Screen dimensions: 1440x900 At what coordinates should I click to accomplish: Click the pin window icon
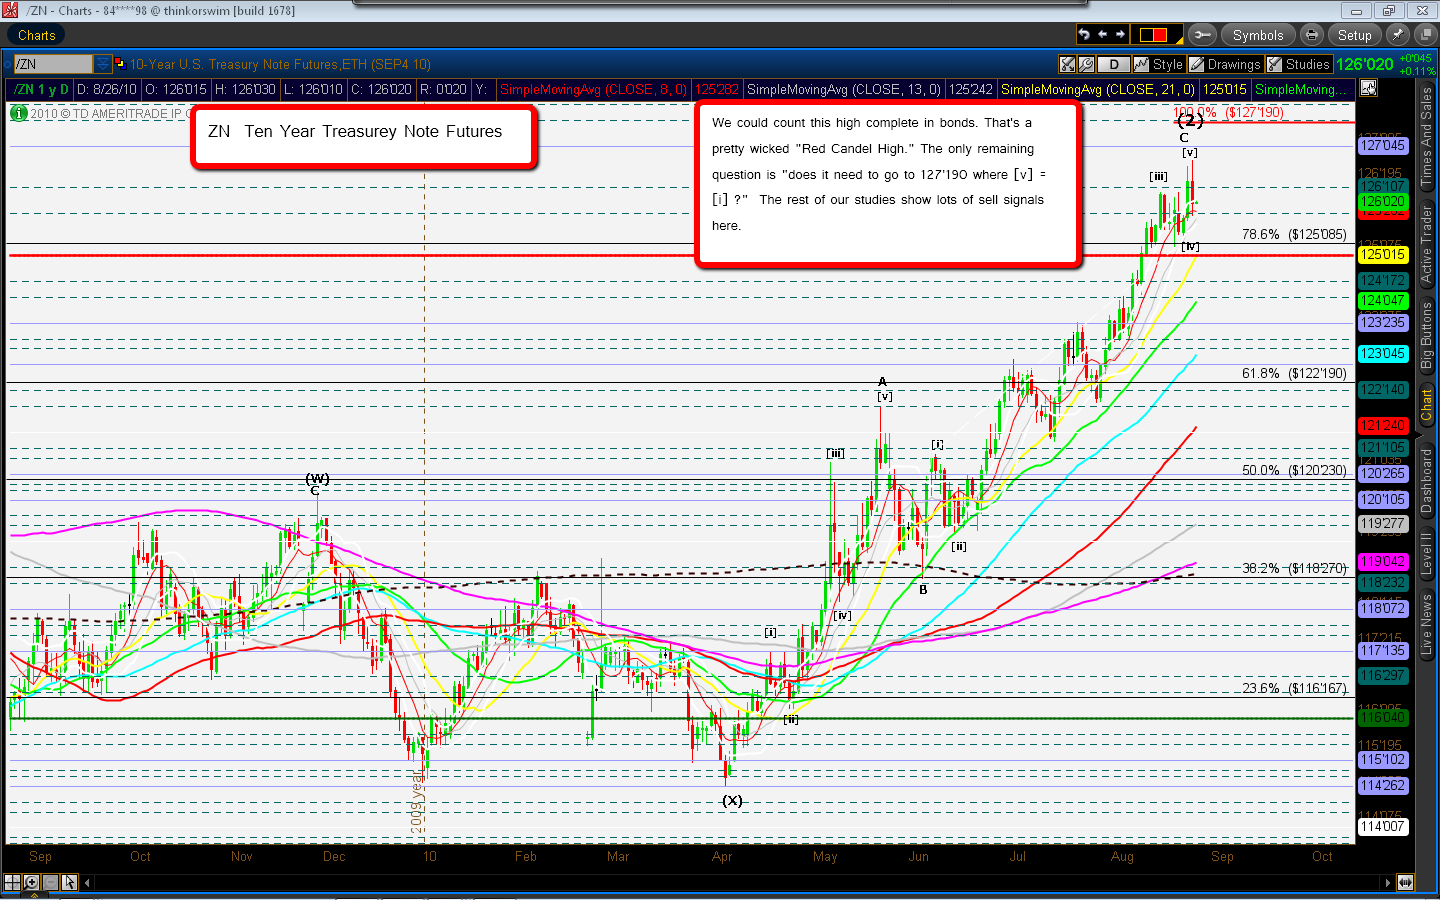[1397, 35]
